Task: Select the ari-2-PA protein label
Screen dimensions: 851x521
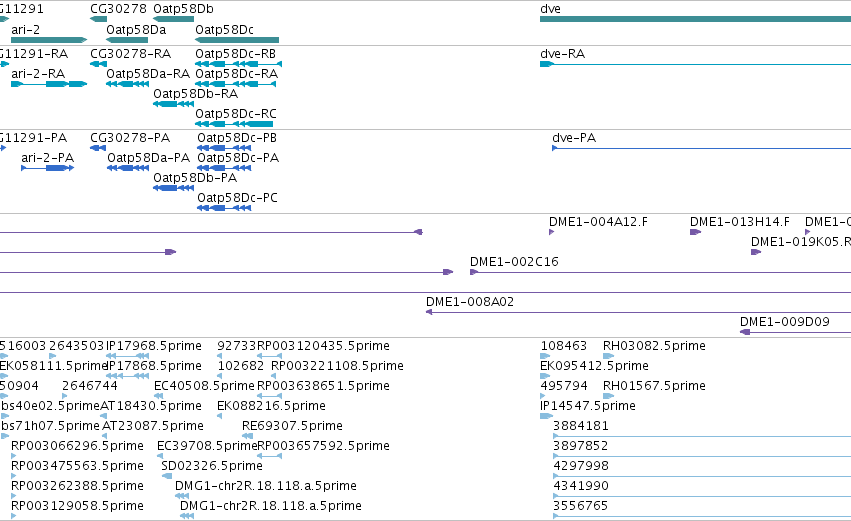Action: click(48, 157)
